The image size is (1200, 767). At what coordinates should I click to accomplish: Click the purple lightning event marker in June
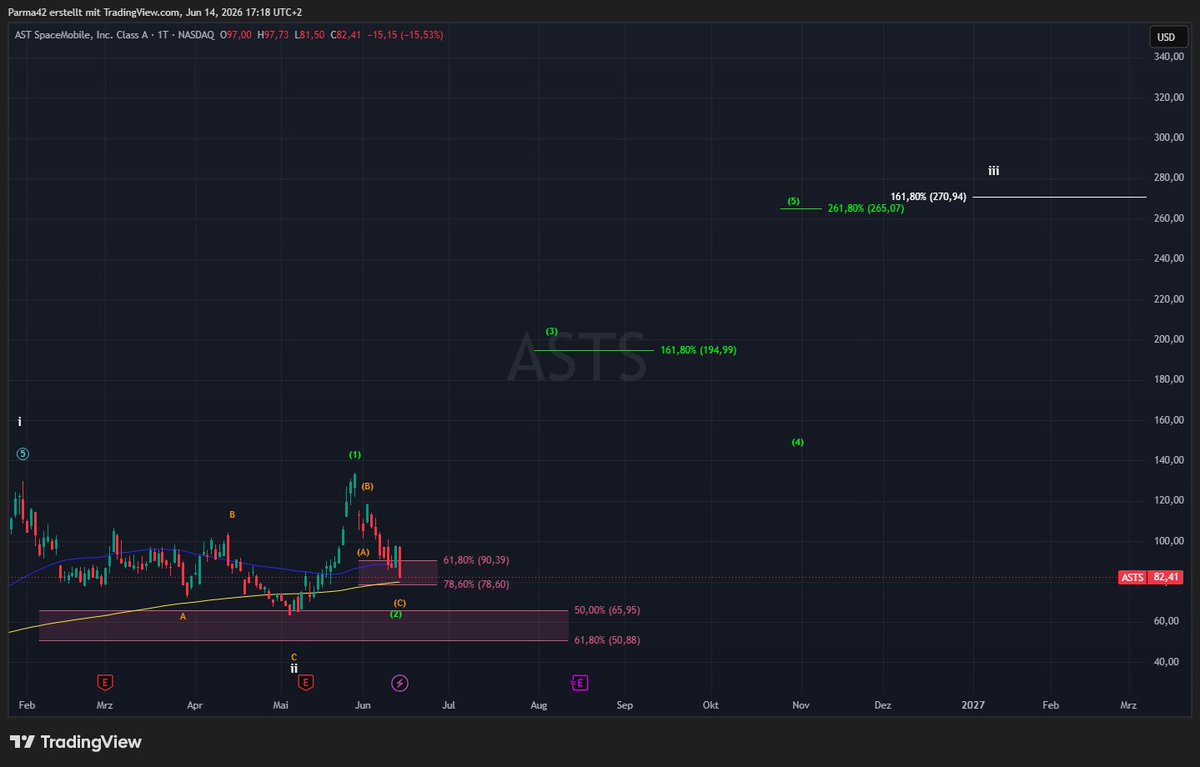pos(400,682)
